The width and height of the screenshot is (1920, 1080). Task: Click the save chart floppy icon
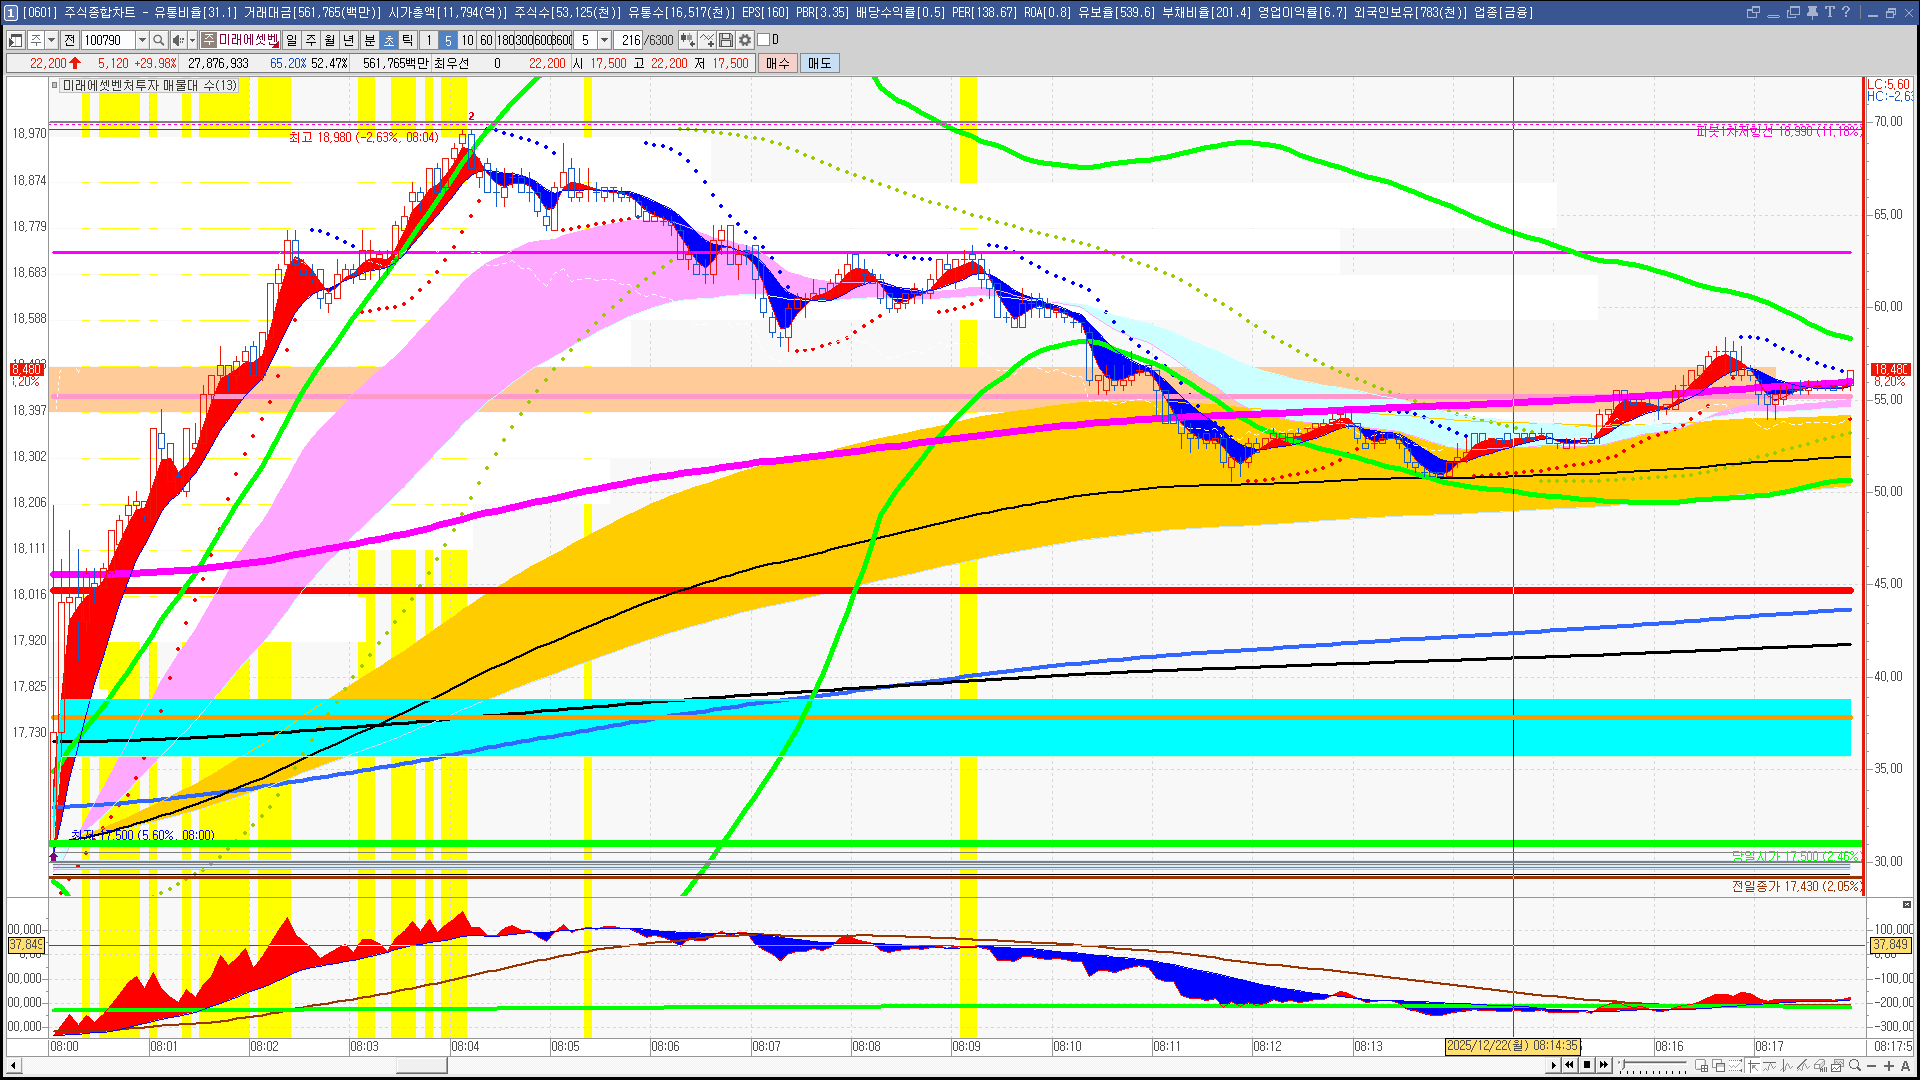(x=727, y=40)
